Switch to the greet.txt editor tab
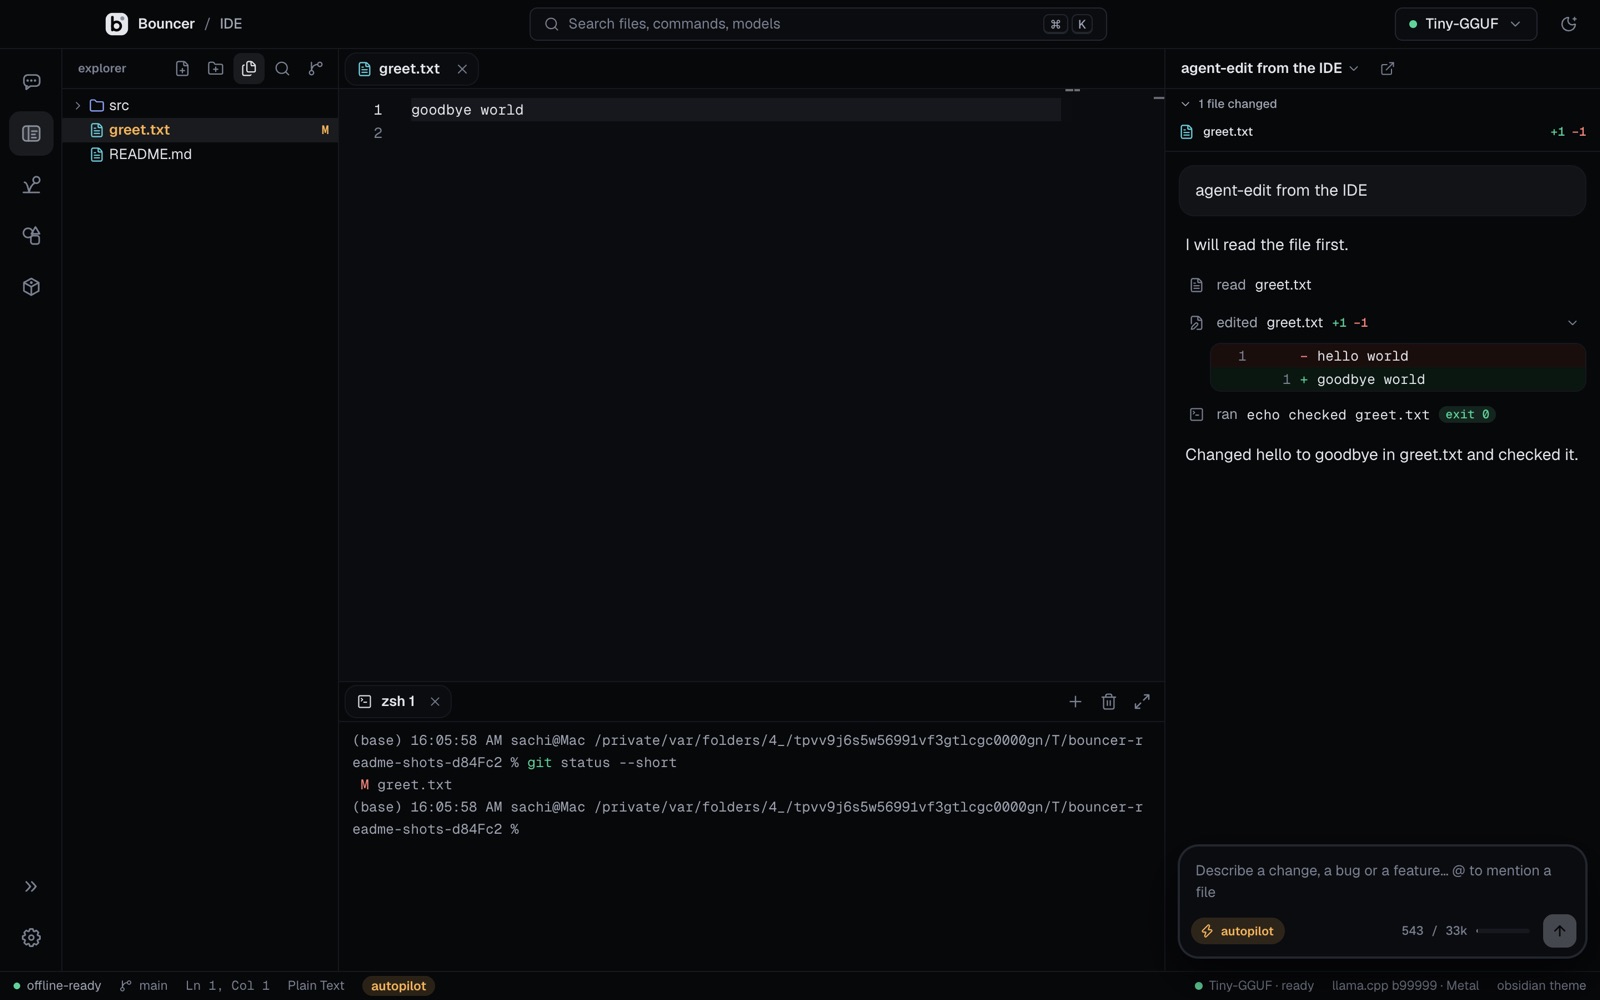 click(x=409, y=69)
